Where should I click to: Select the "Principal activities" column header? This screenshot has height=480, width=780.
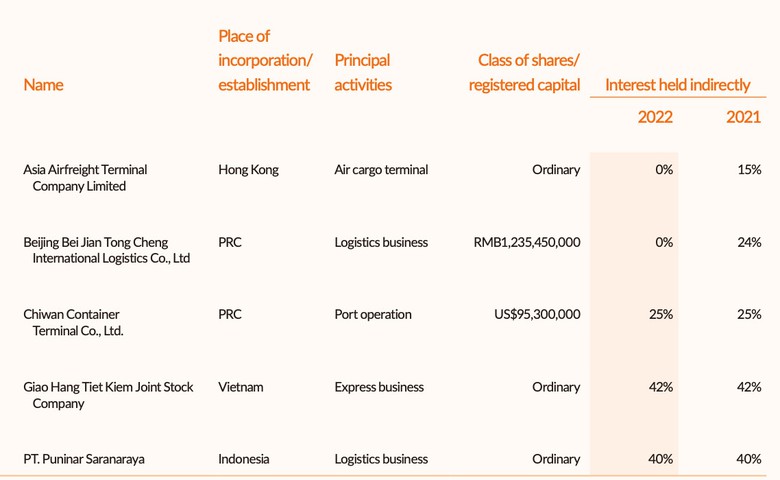[363, 73]
